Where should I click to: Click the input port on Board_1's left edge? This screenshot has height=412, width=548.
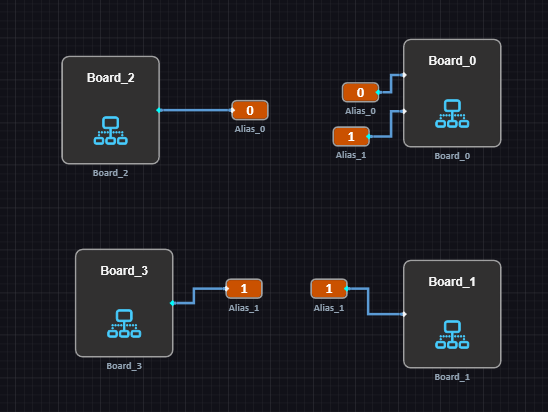coord(404,314)
